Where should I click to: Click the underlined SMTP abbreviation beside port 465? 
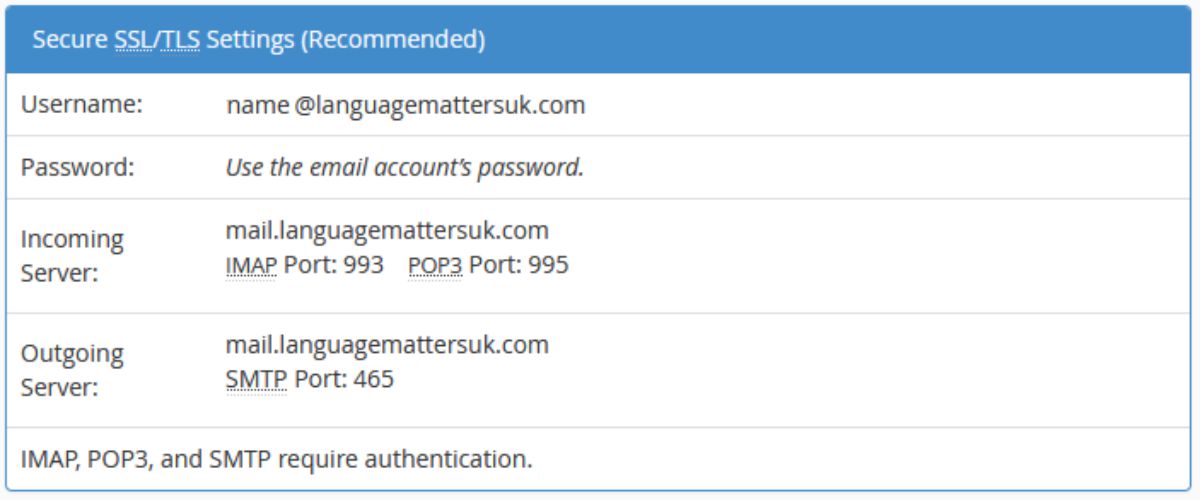coord(256,379)
